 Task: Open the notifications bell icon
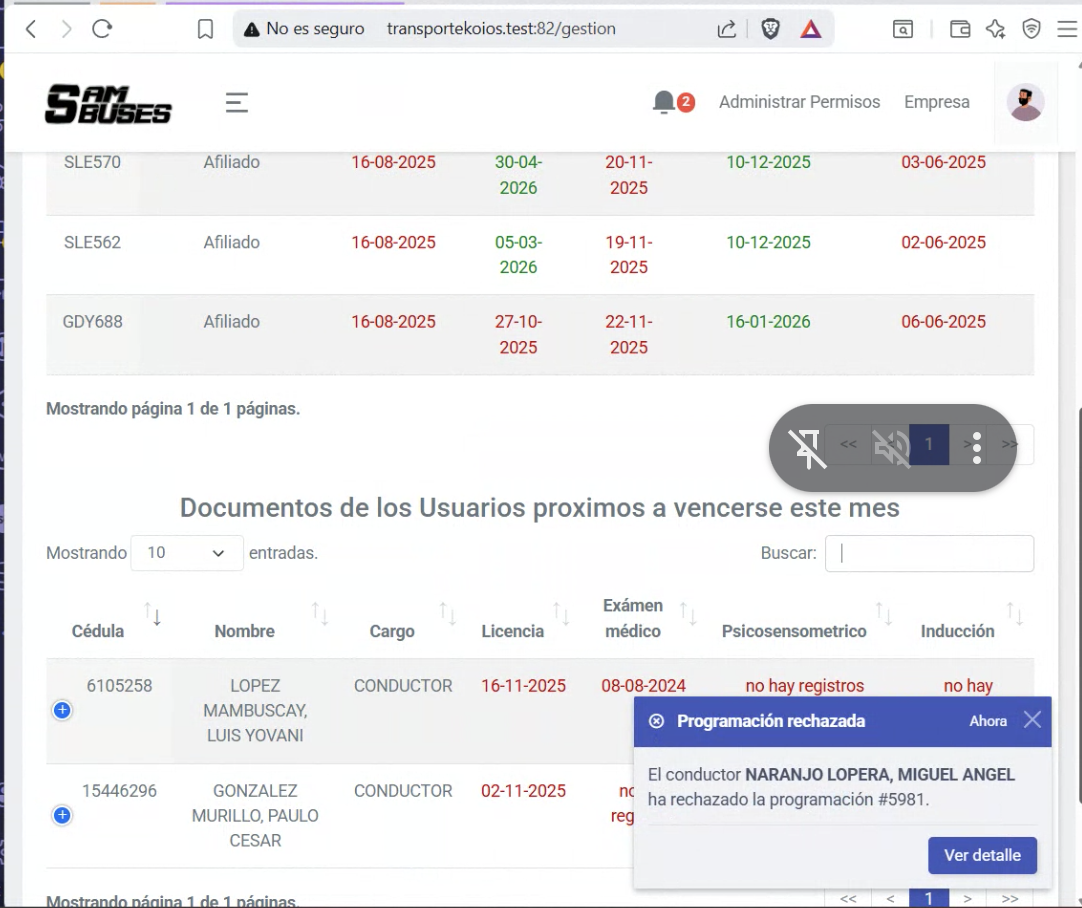[x=664, y=102]
